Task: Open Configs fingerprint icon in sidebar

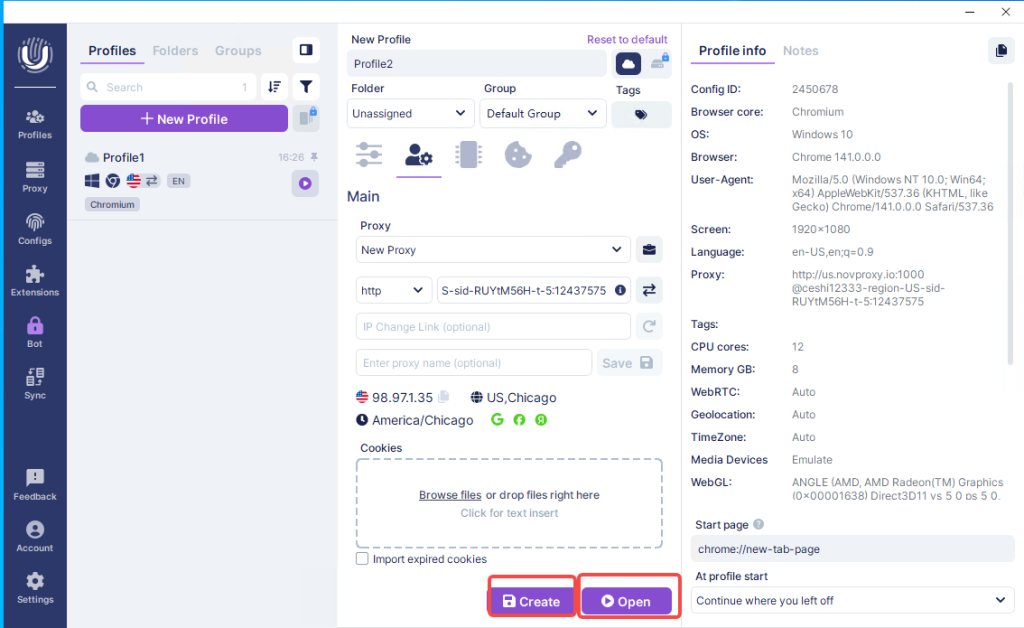Action: pyautogui.click(x=35, y=228)
